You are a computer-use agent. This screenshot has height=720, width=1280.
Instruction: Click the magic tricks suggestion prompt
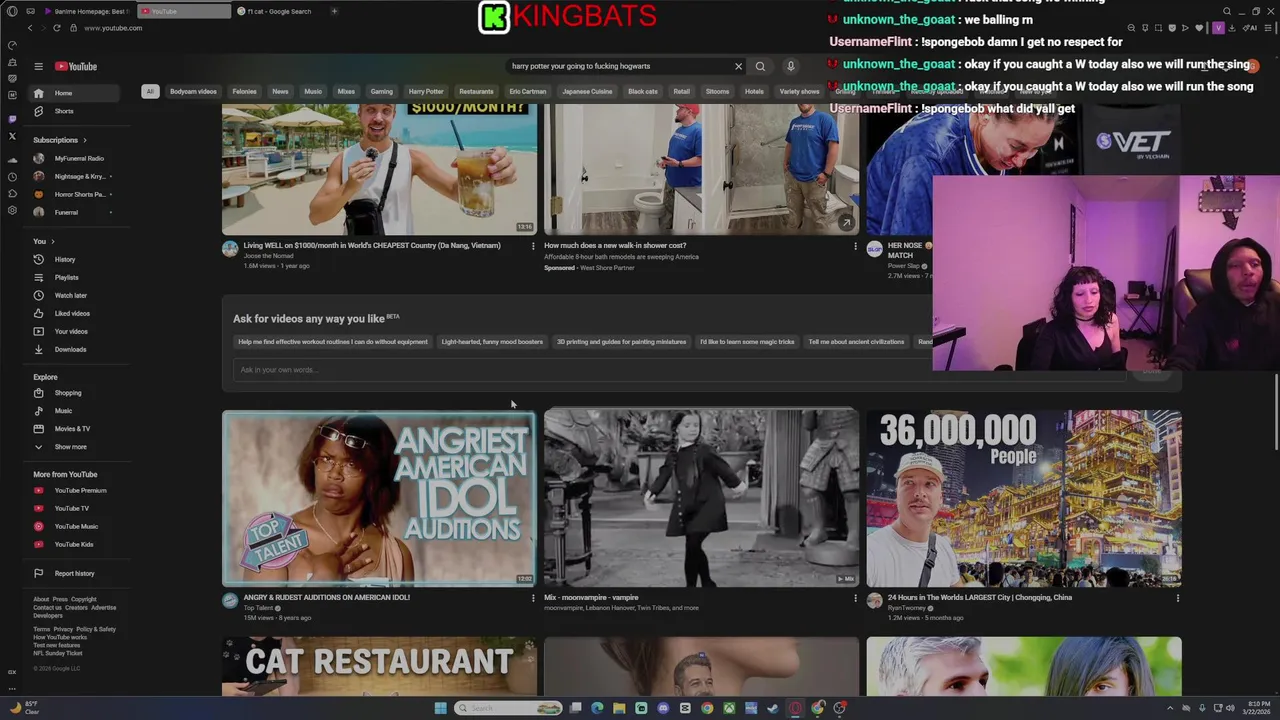point(747,342)
